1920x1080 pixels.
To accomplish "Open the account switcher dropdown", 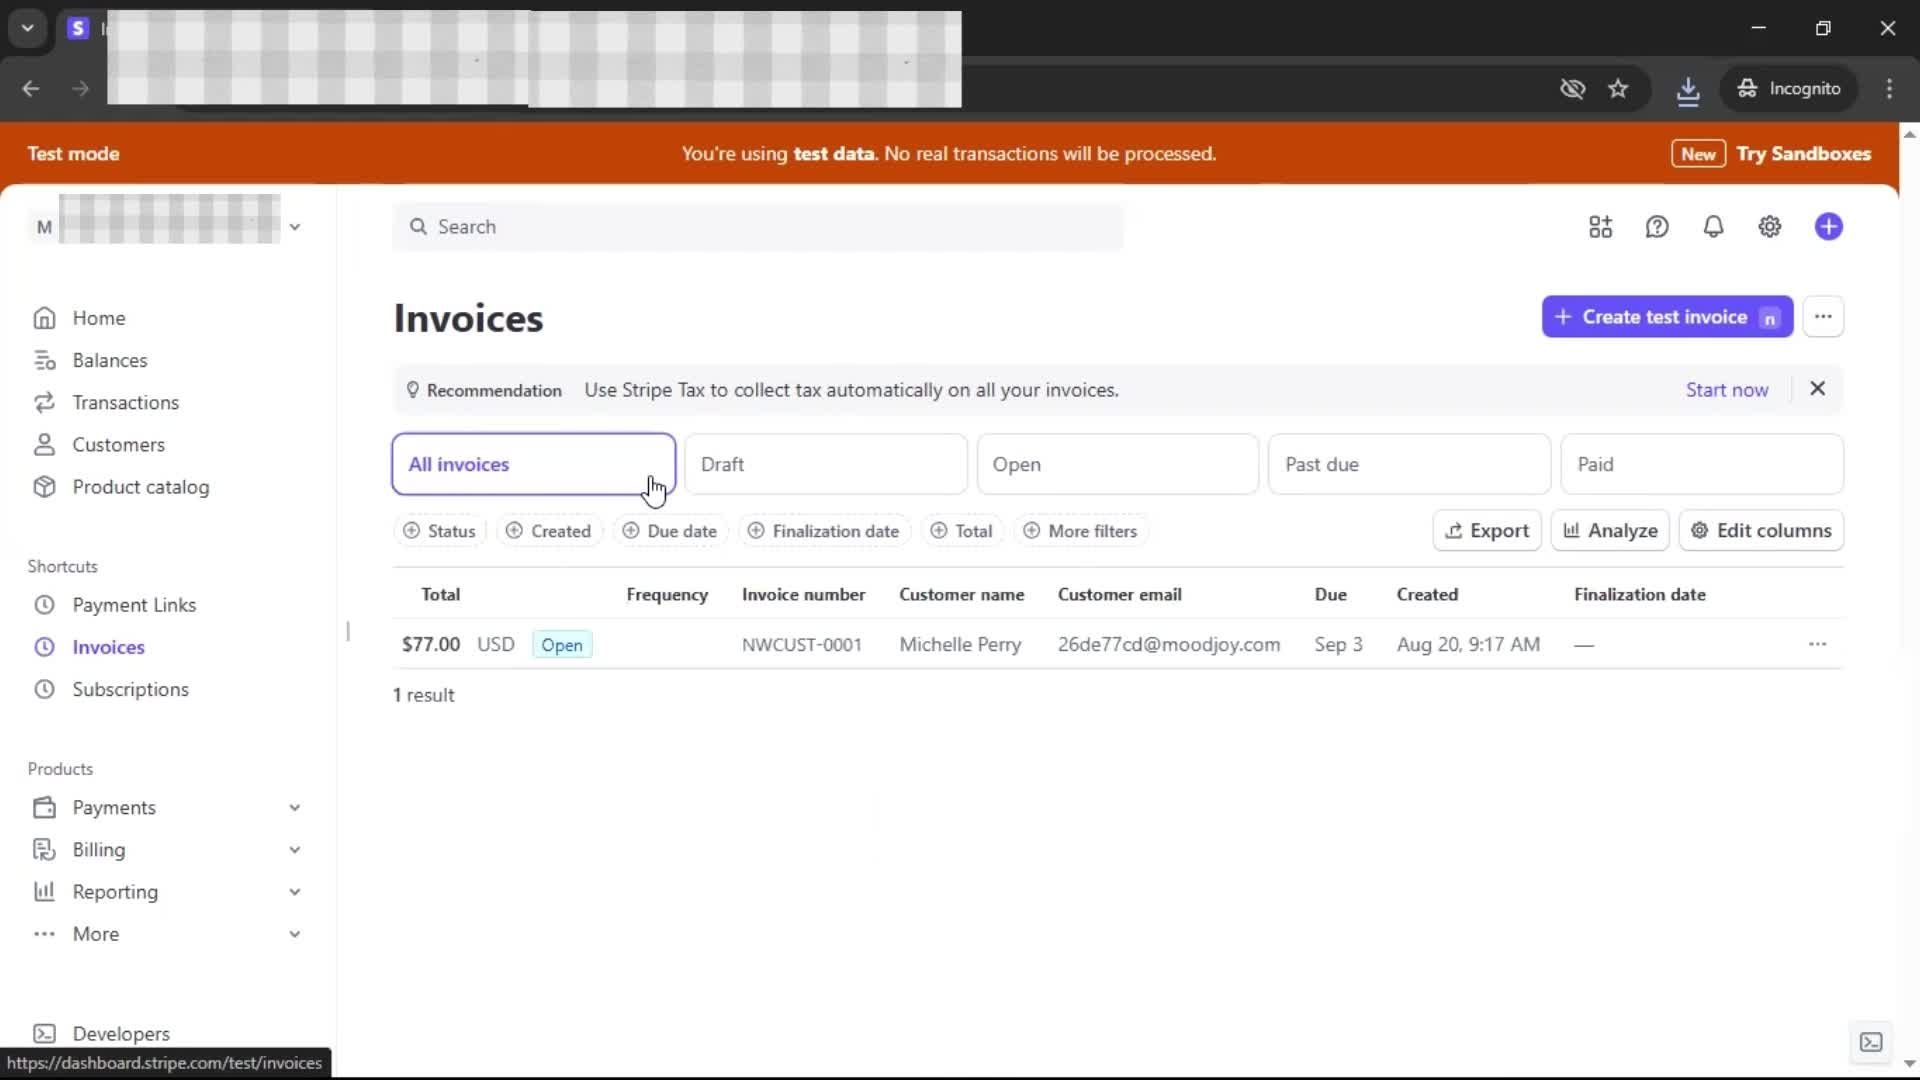I will pyautogui.click(x=294, y=227).
